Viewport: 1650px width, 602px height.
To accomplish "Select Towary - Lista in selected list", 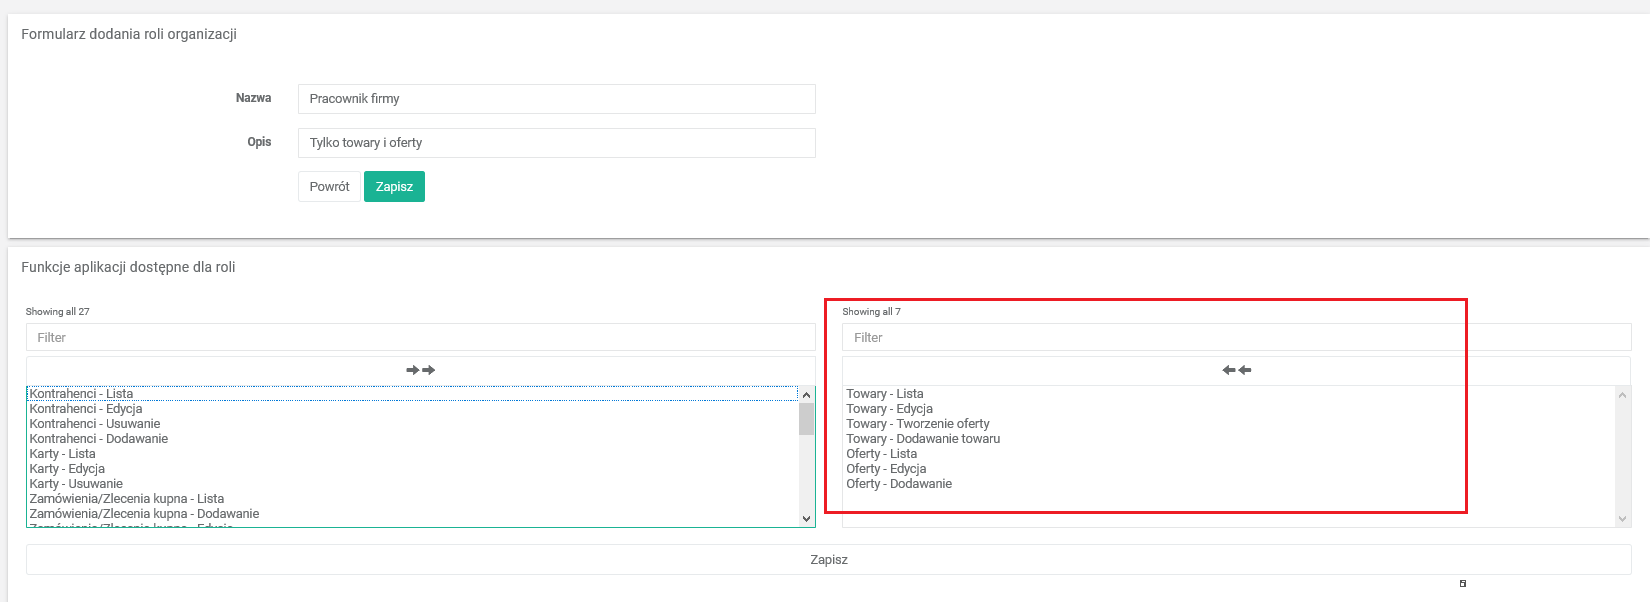I will [x=885, y=394].
